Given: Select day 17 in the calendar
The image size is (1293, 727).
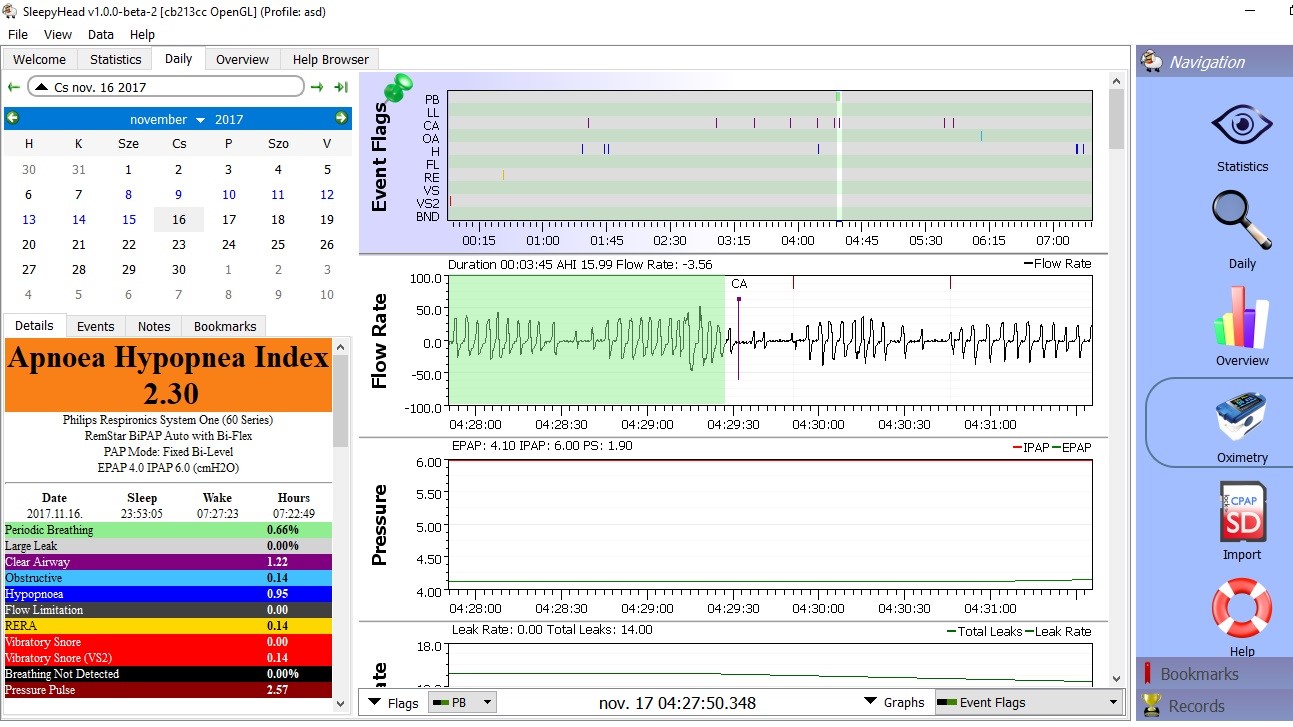Looking at the screenshot, I should click(228, 219).
